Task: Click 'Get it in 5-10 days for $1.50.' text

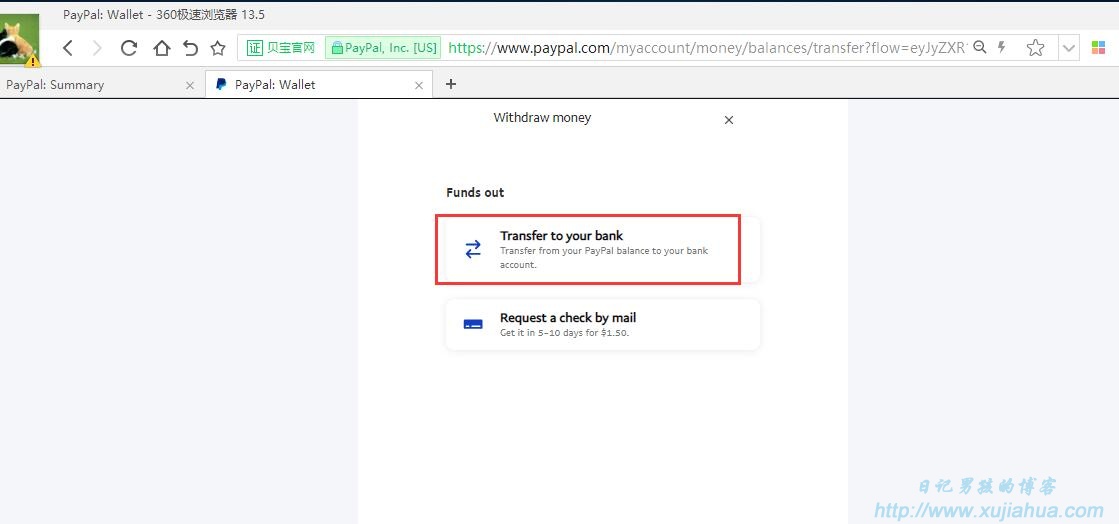Action: point(564,333)
